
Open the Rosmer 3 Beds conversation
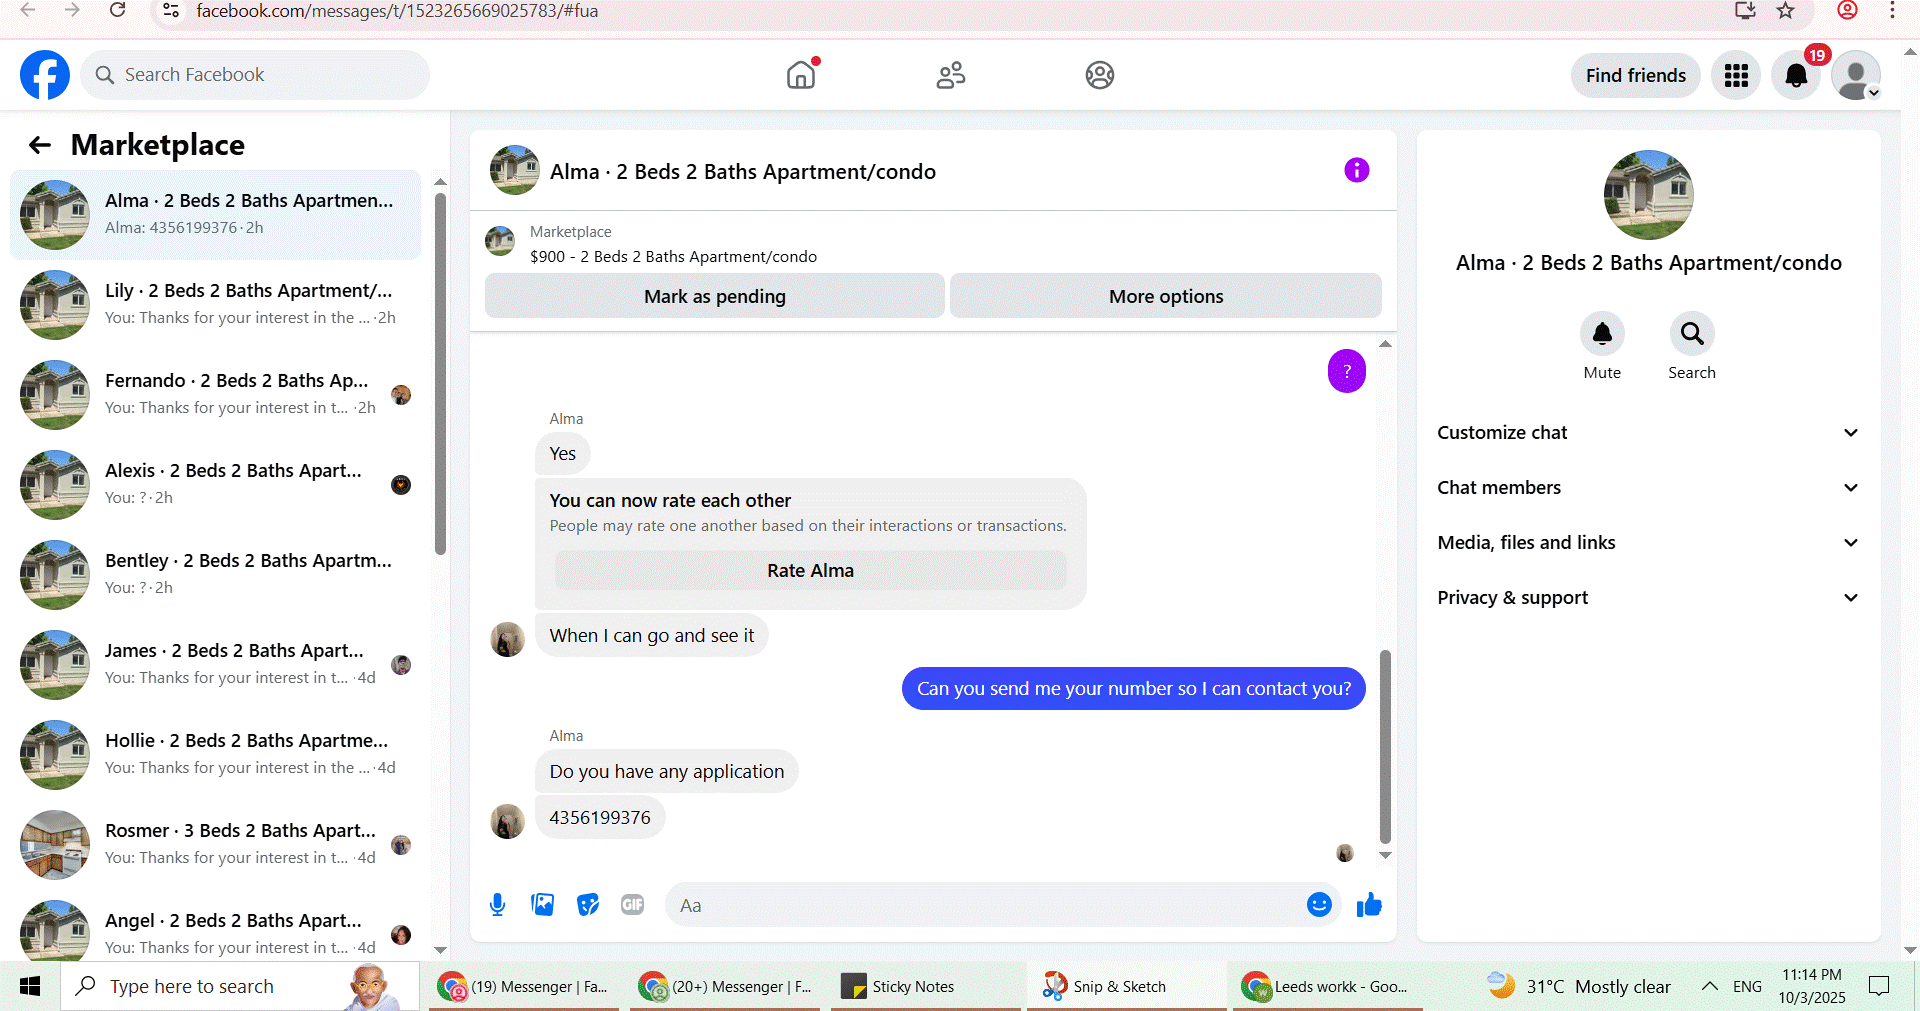216,845
